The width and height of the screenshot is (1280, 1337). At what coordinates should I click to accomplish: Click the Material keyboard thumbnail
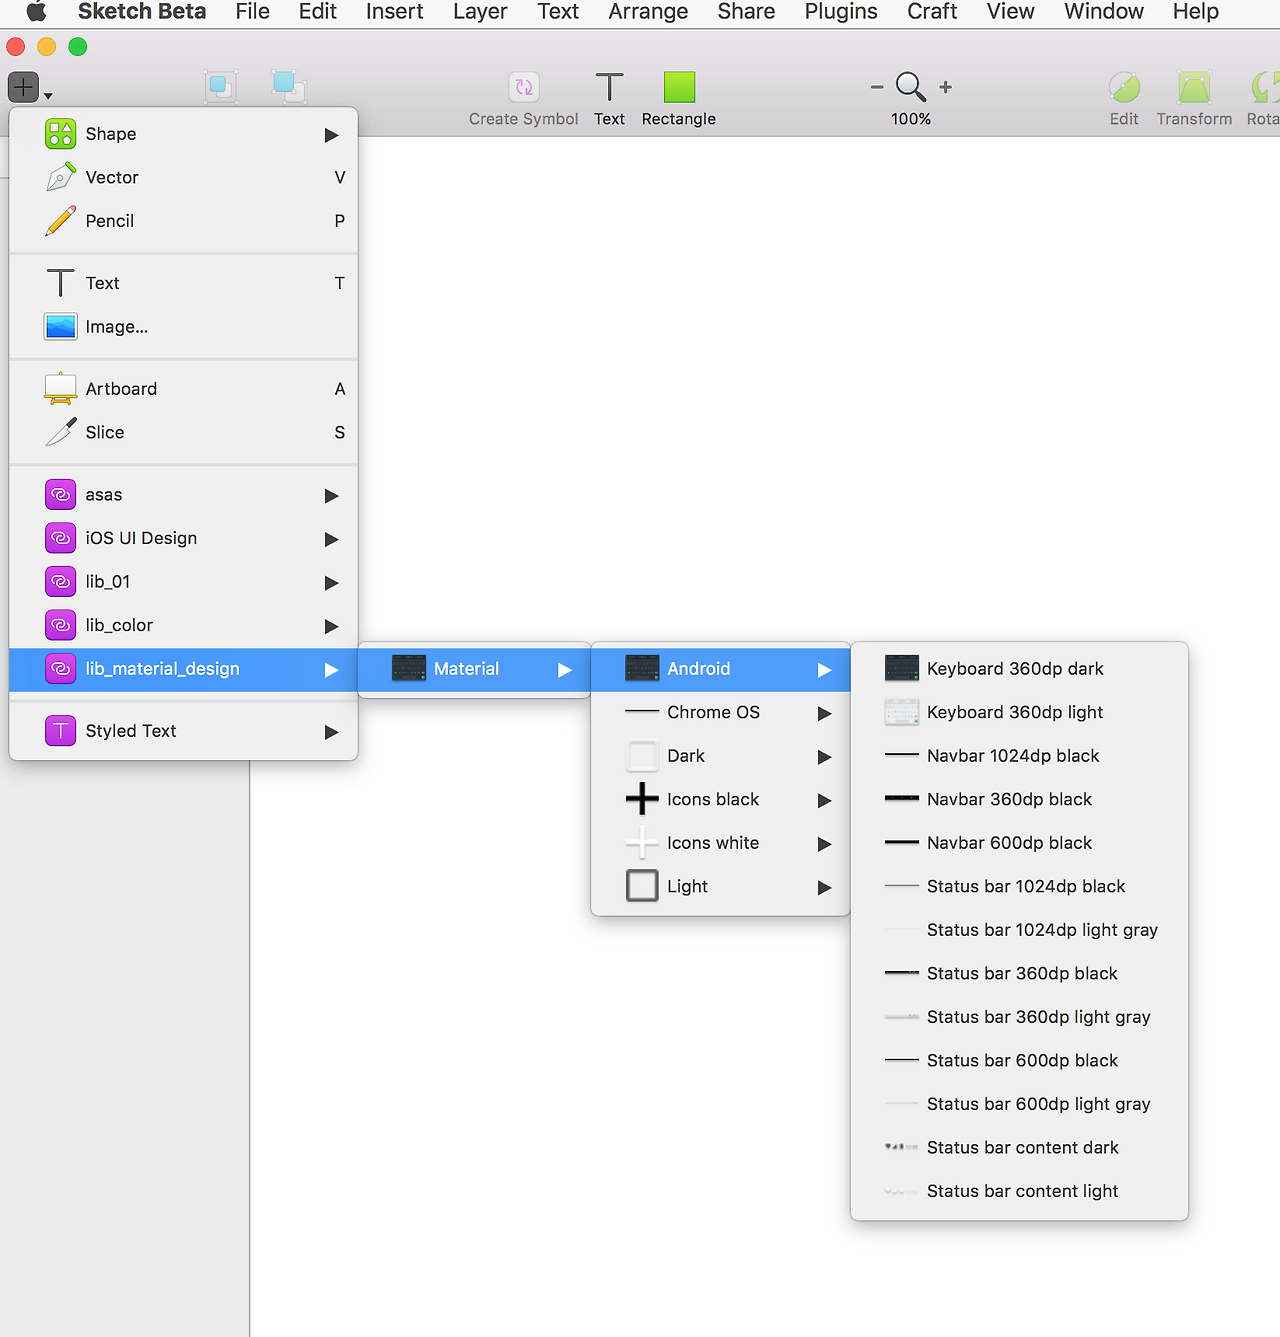pos(409,669)
